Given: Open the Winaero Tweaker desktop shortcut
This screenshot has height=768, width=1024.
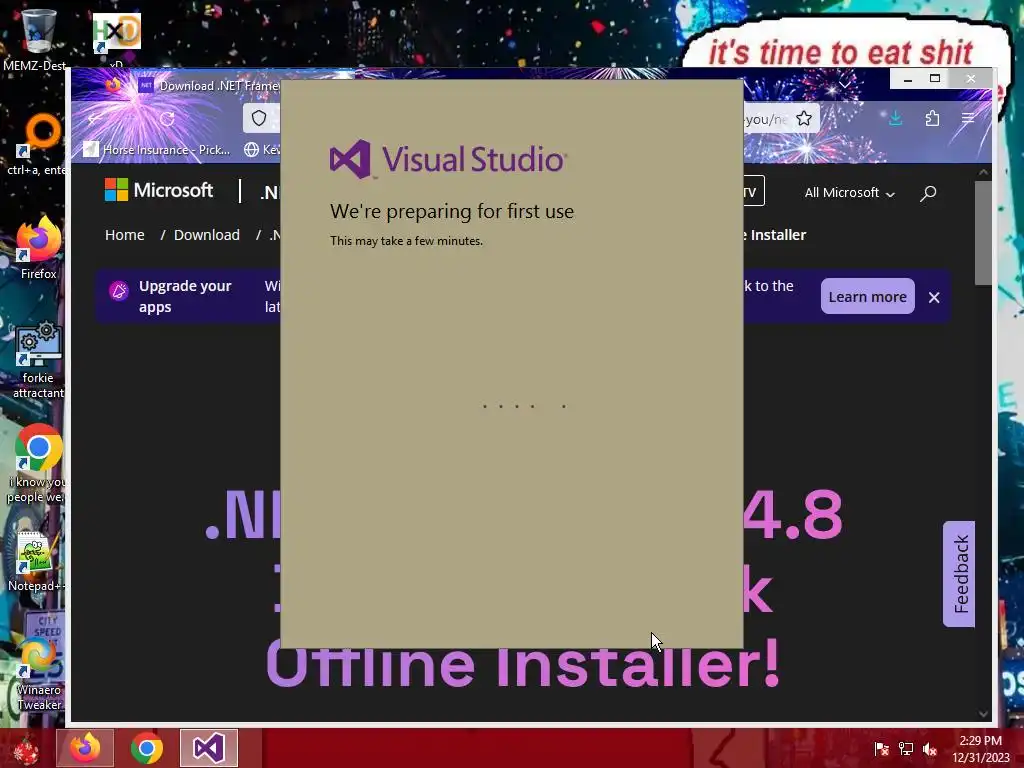Looking at the screenshot, I should coord(38,674).
